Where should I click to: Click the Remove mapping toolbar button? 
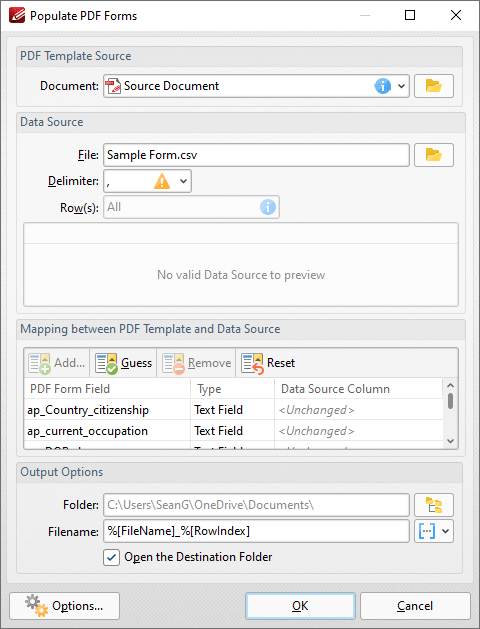pyautogui.click(x=196, y=363)
